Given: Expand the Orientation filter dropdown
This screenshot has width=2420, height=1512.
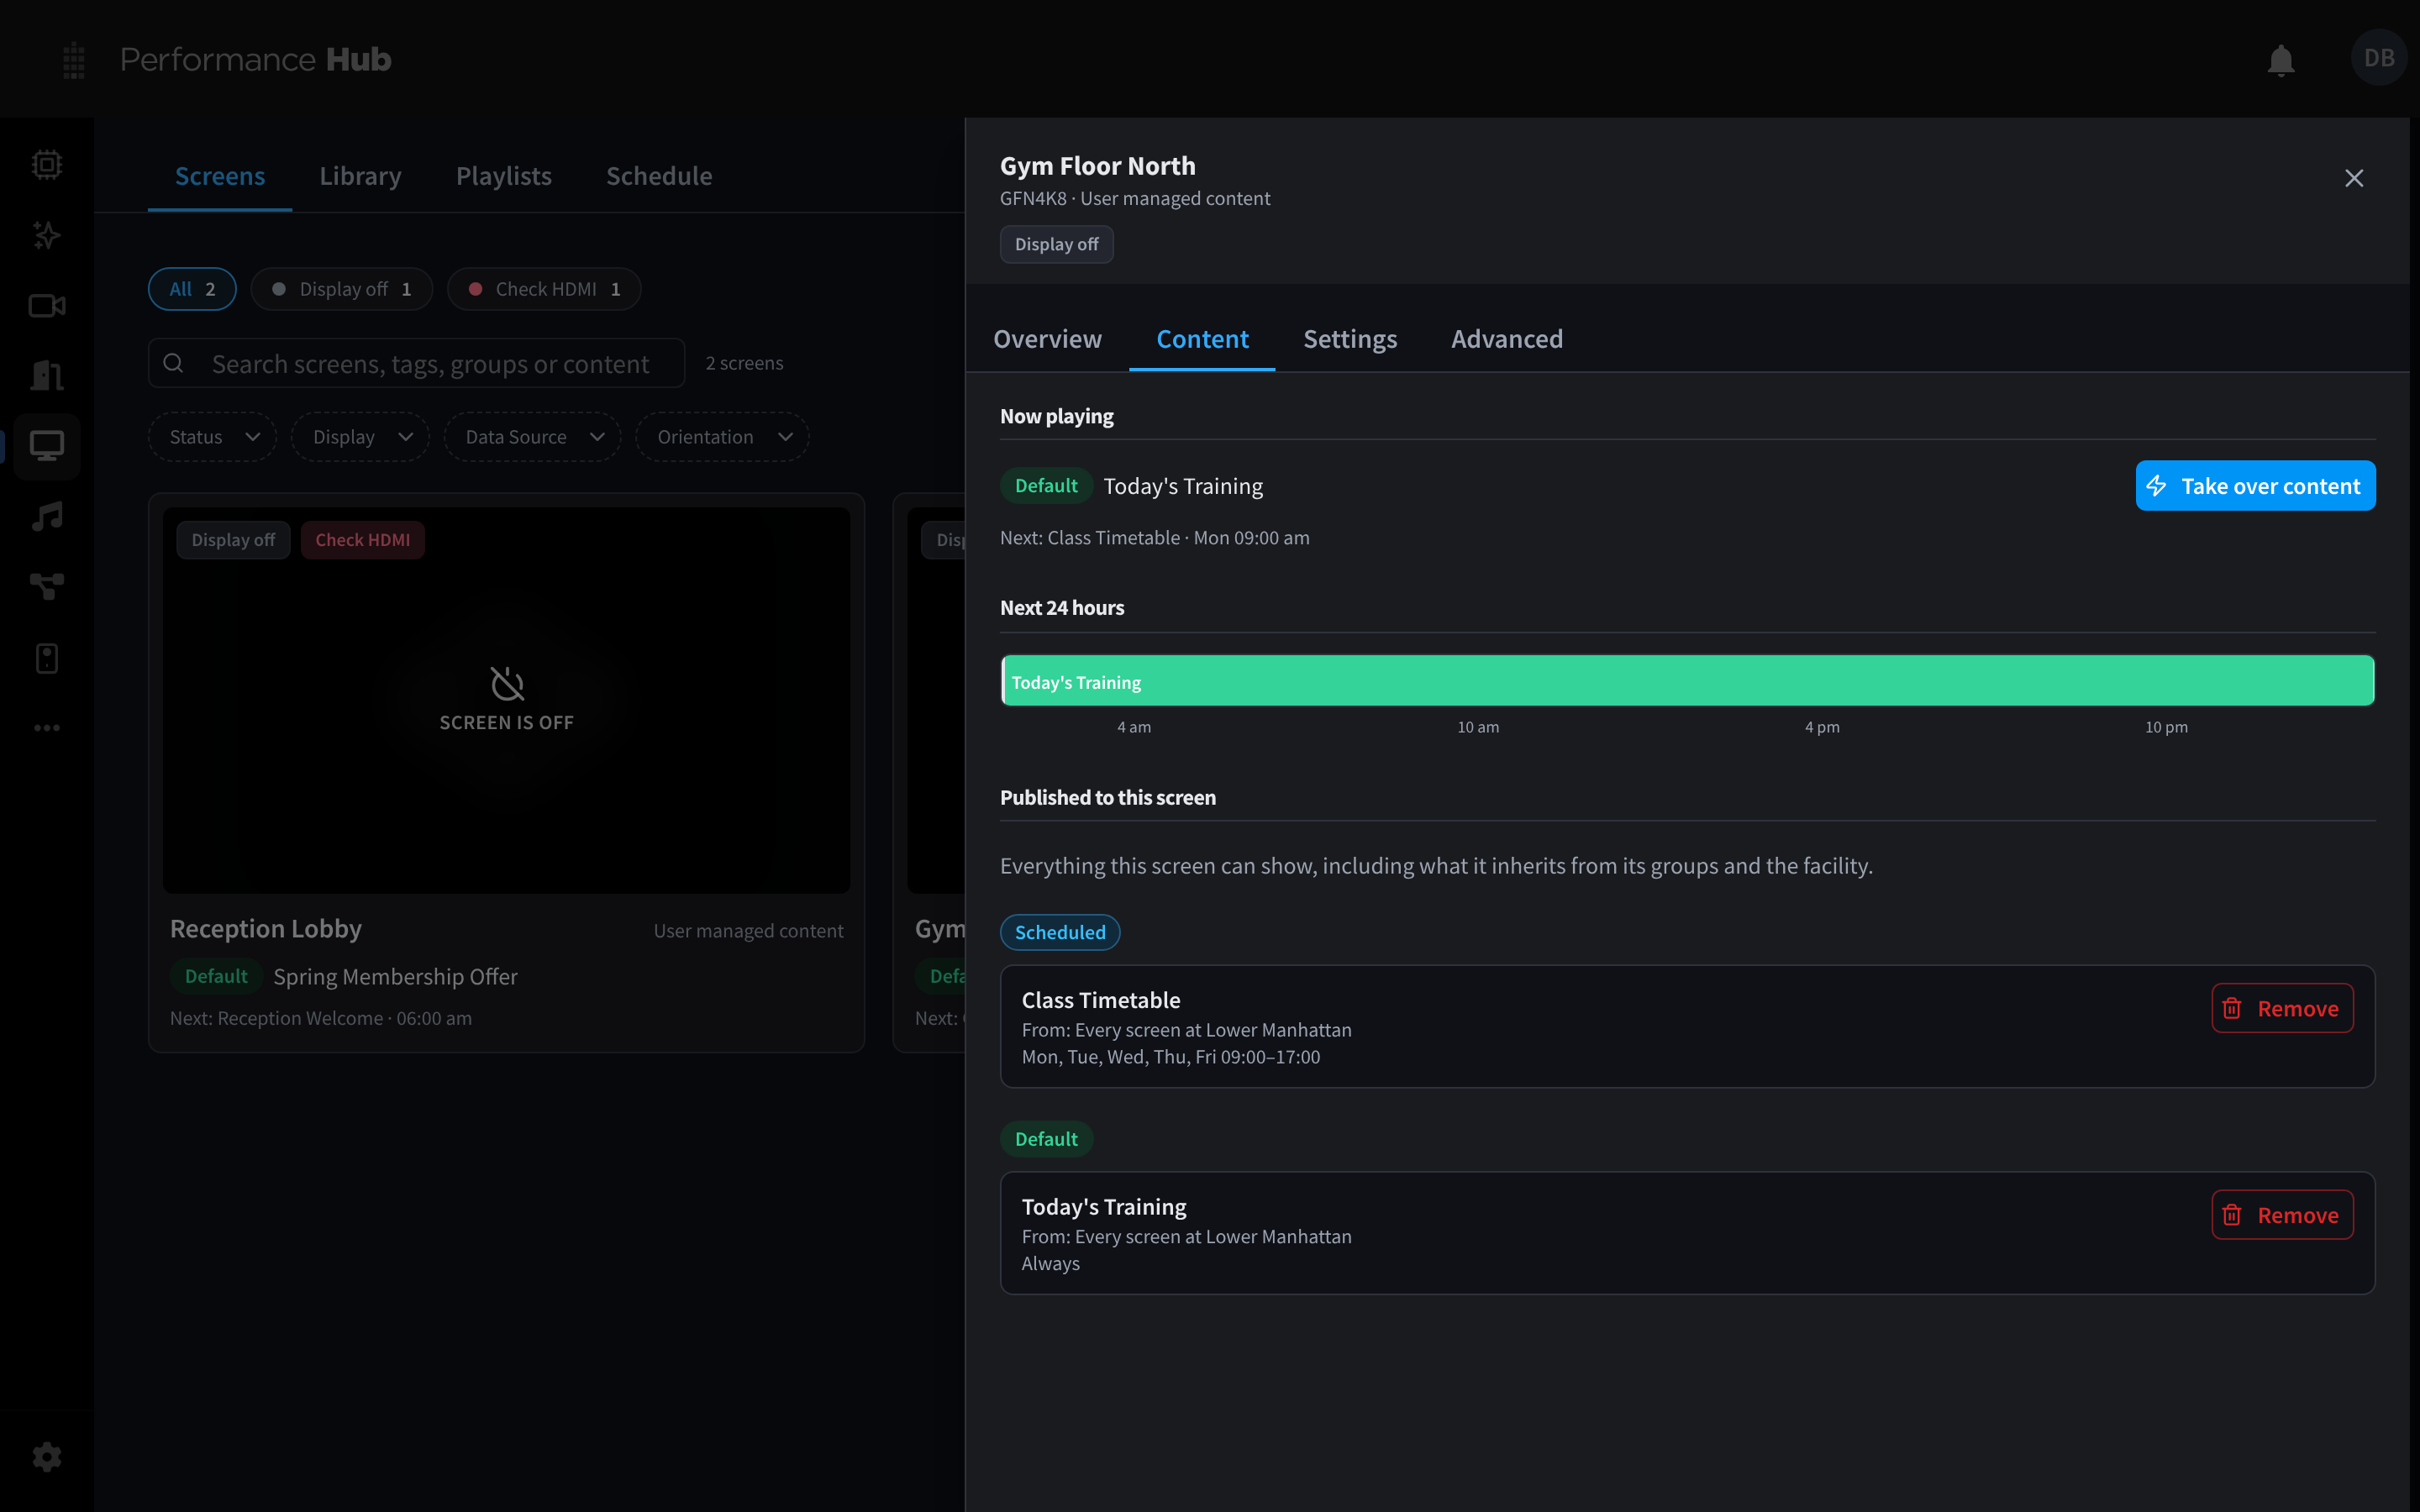Looking at the screenshot, I should pyautogui.click(x=722, y=437).
